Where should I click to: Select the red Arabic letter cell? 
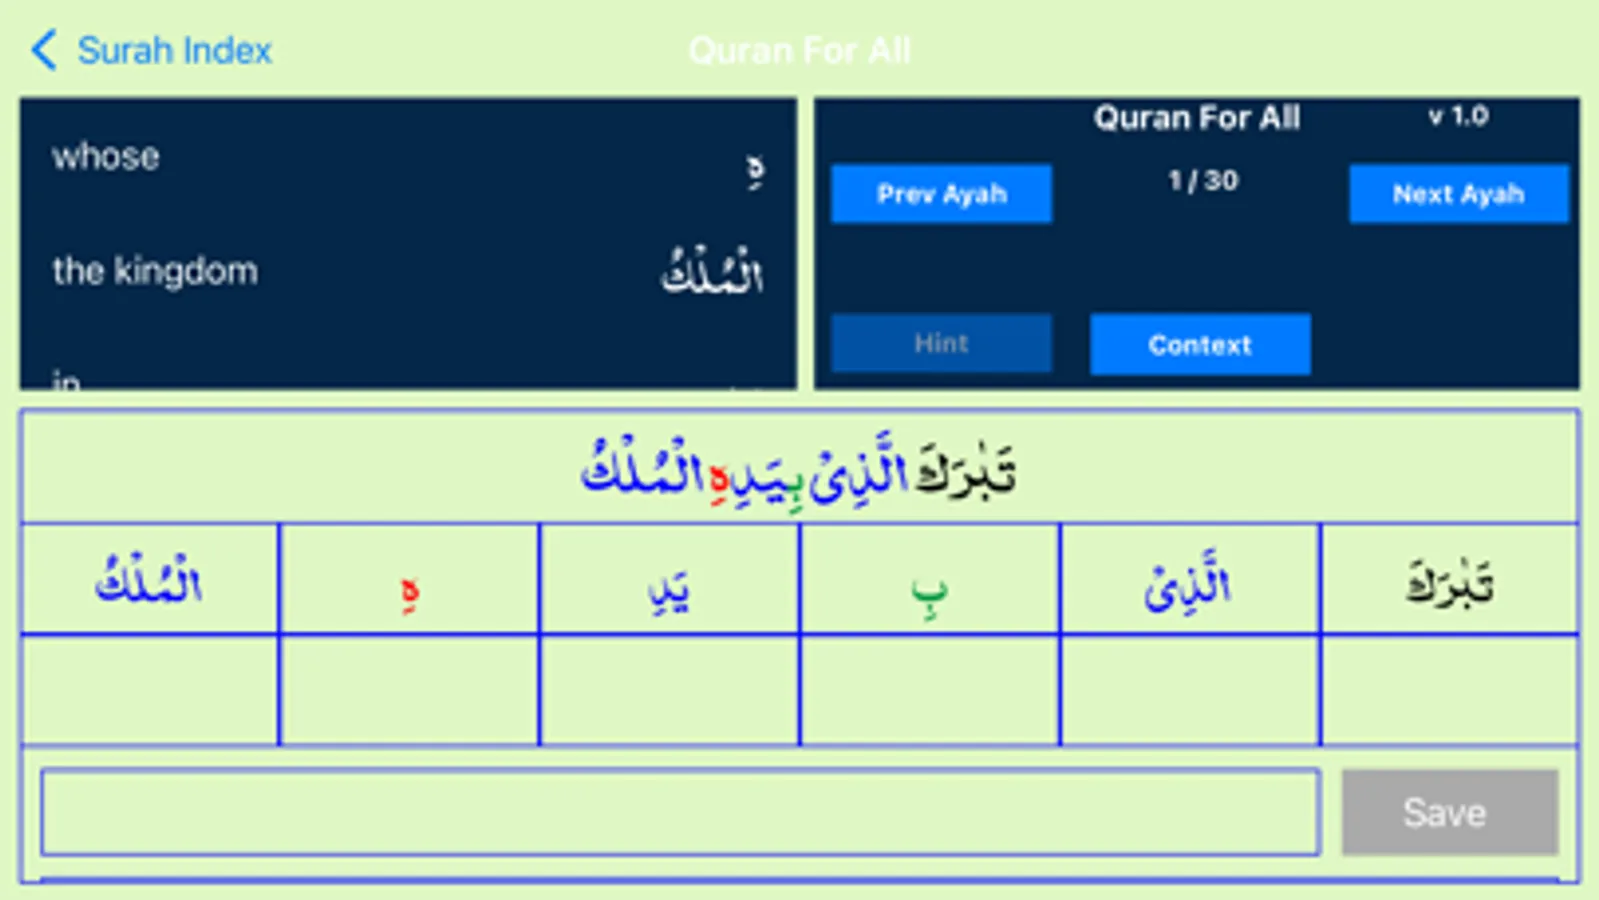click(409, 579)
